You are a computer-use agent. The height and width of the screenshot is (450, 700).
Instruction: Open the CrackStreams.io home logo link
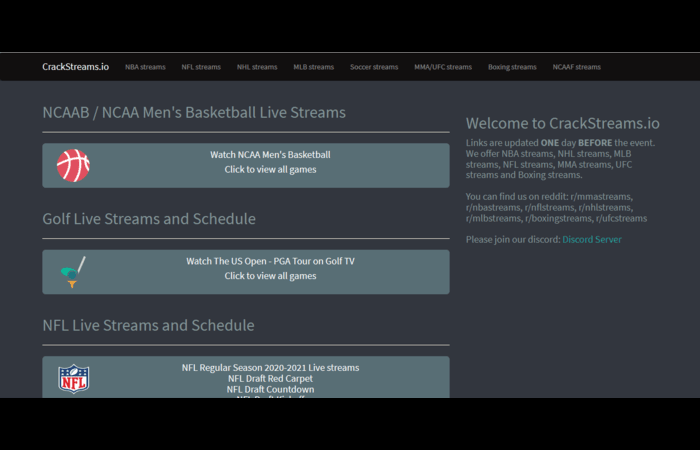[75, 67]
